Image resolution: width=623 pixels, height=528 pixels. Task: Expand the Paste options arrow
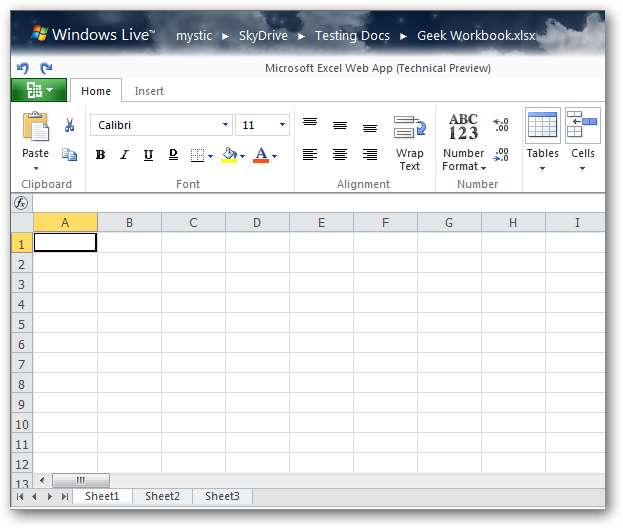(36, 168)
